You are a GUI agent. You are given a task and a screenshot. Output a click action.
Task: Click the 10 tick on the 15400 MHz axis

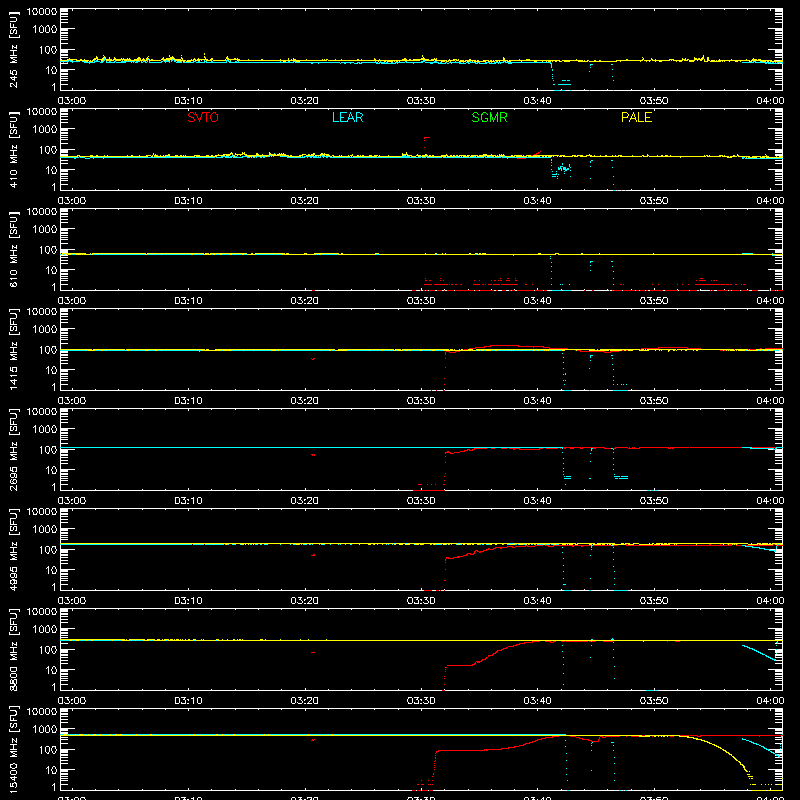[51, 770]
